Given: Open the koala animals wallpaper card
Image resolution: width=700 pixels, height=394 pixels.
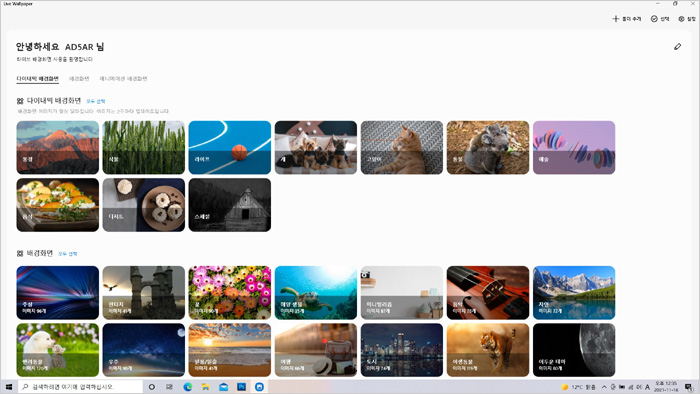Looking at the screenshot, I should pyautogui.click(x=488, y=147).
